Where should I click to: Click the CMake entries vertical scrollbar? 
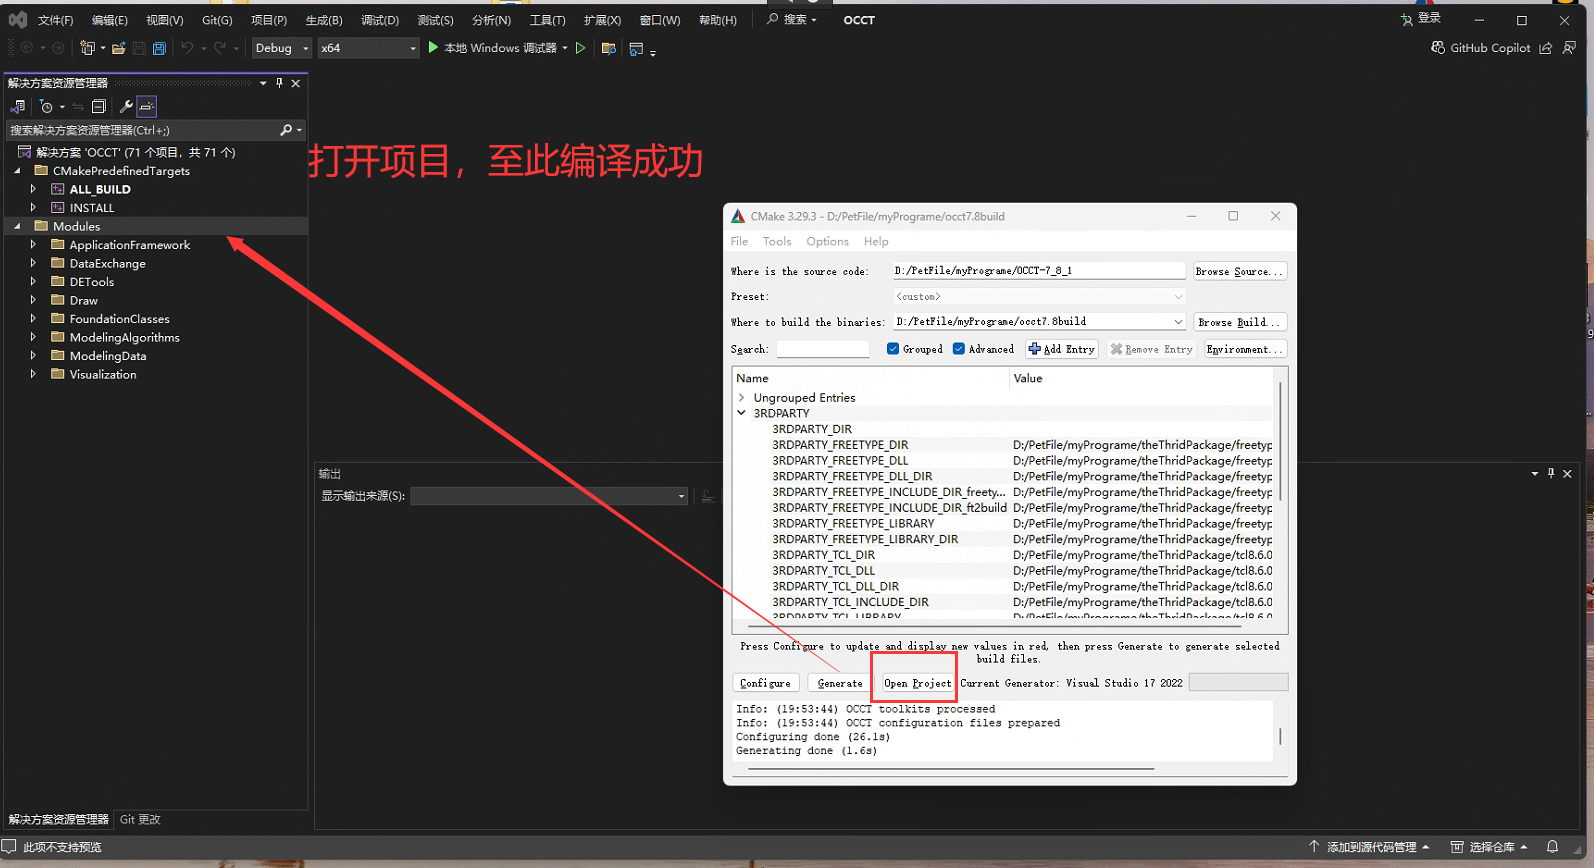coord(1280,440)
